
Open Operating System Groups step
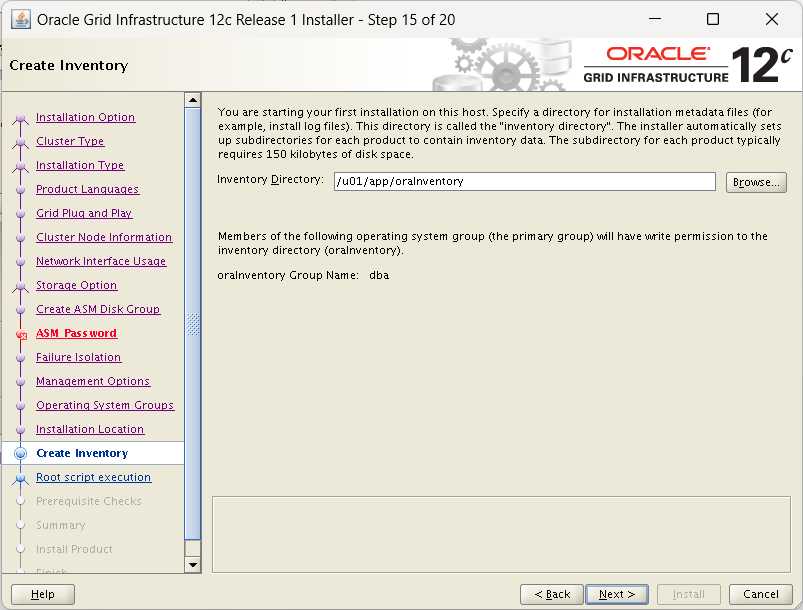click(x=105, y=405)
